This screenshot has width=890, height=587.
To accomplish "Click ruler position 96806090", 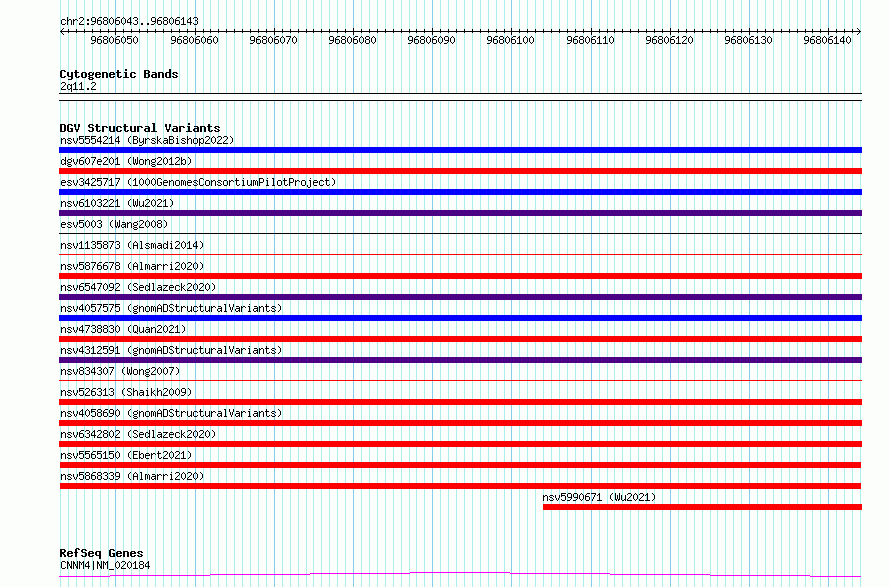I will pos(431,40).
